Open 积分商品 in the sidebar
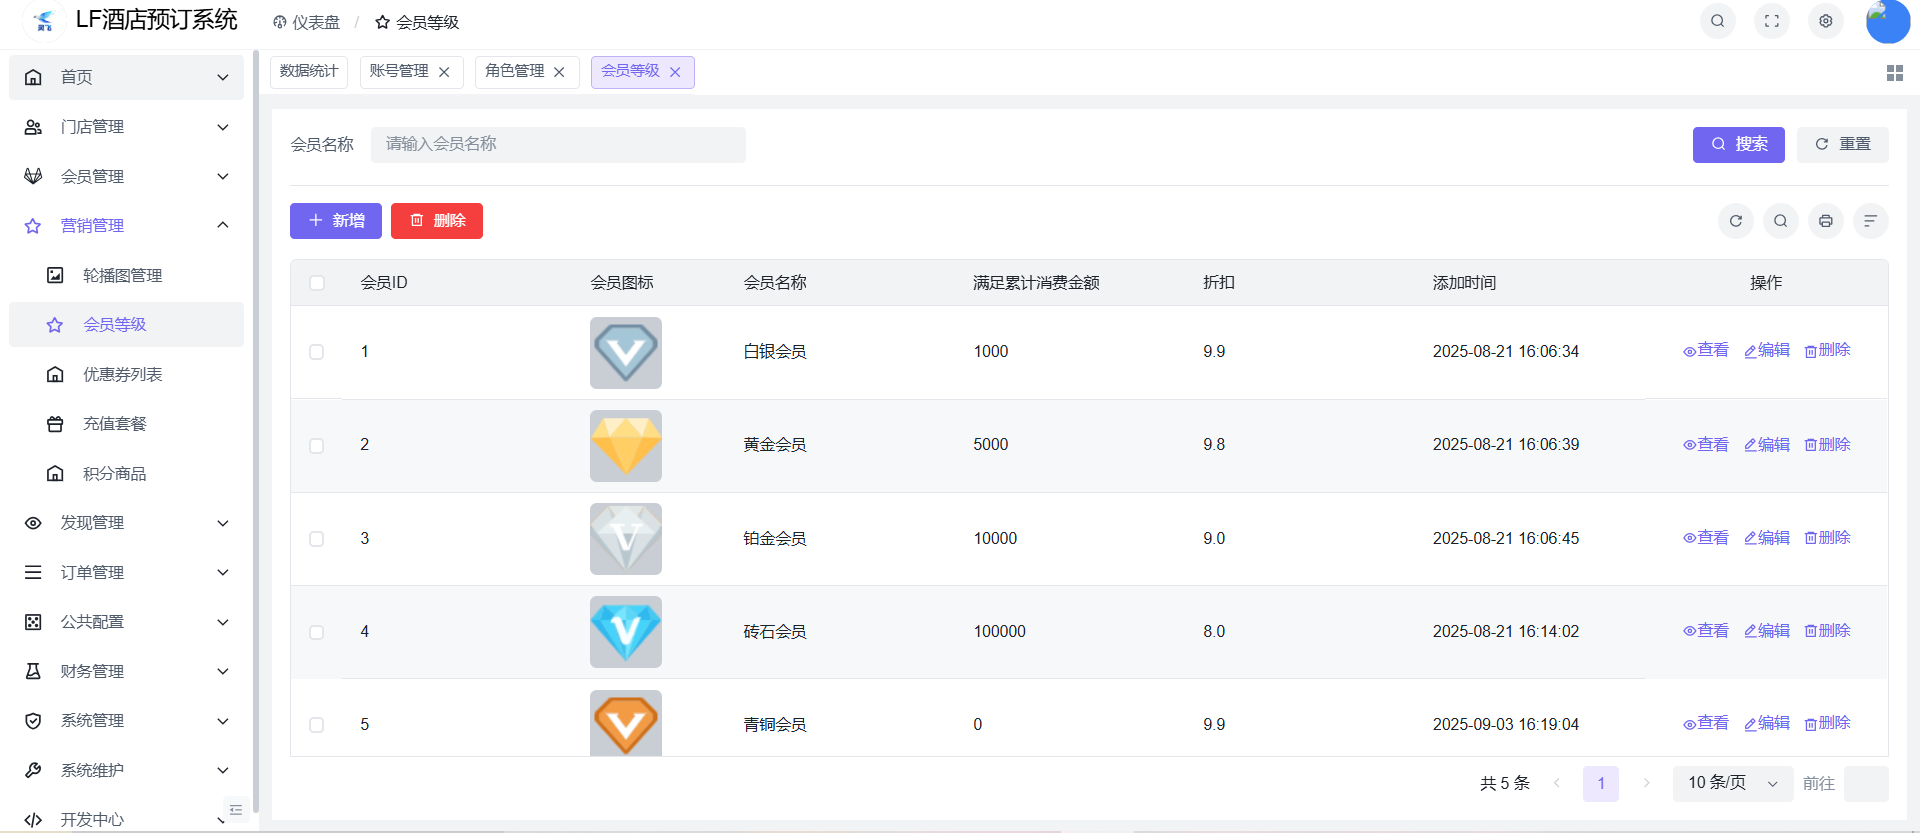Viewport: 1920px width, 833px height. (126, 473)
